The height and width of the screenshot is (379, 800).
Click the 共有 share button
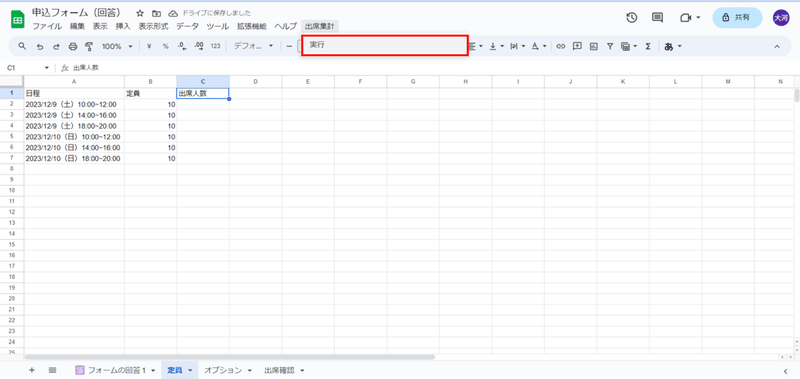click(x=737, y=18)
